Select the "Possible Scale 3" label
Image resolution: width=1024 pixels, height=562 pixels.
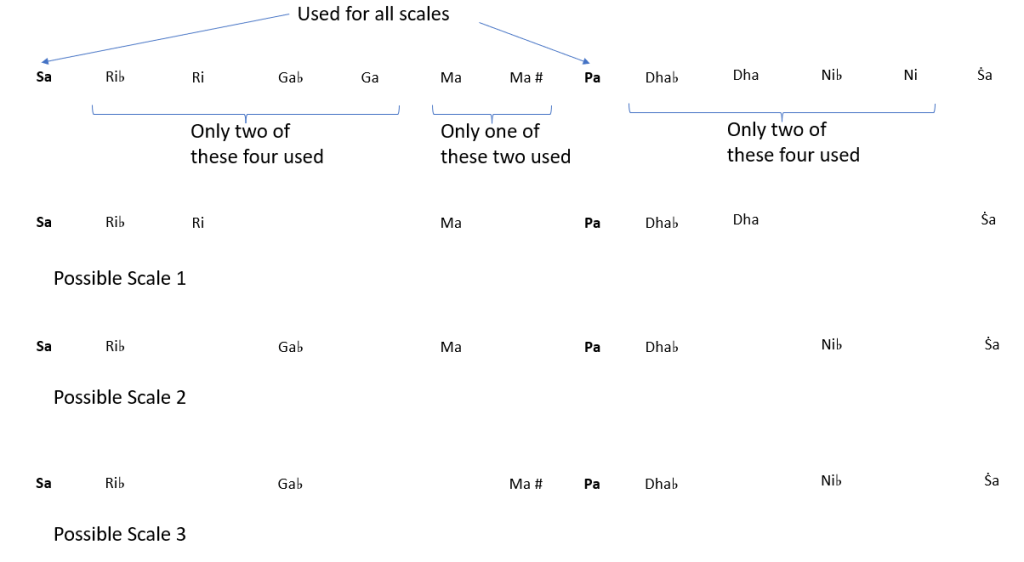[x=119, y=534]
